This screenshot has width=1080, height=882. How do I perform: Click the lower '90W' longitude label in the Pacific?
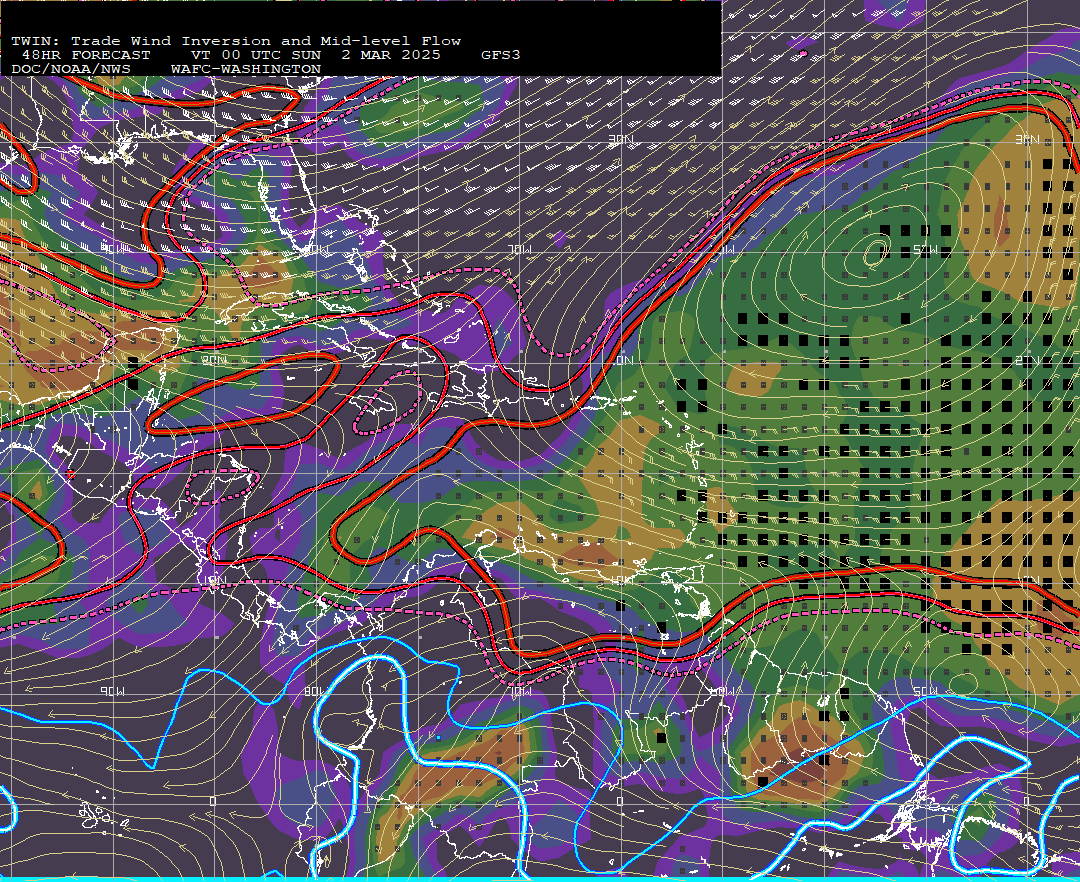coord(114,691)
